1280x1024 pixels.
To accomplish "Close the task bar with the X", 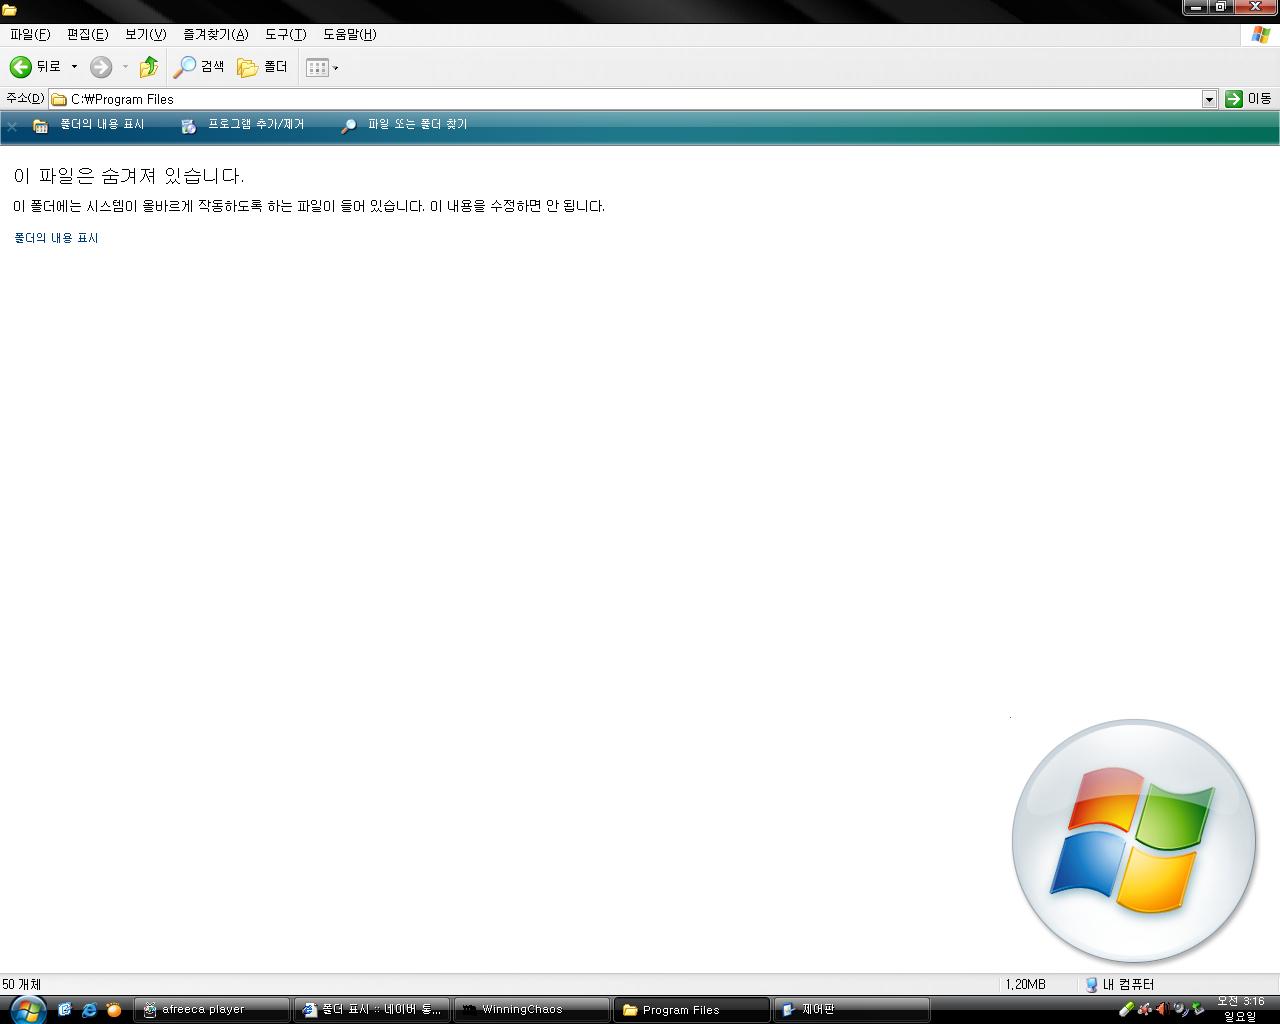I will (12, 126).
